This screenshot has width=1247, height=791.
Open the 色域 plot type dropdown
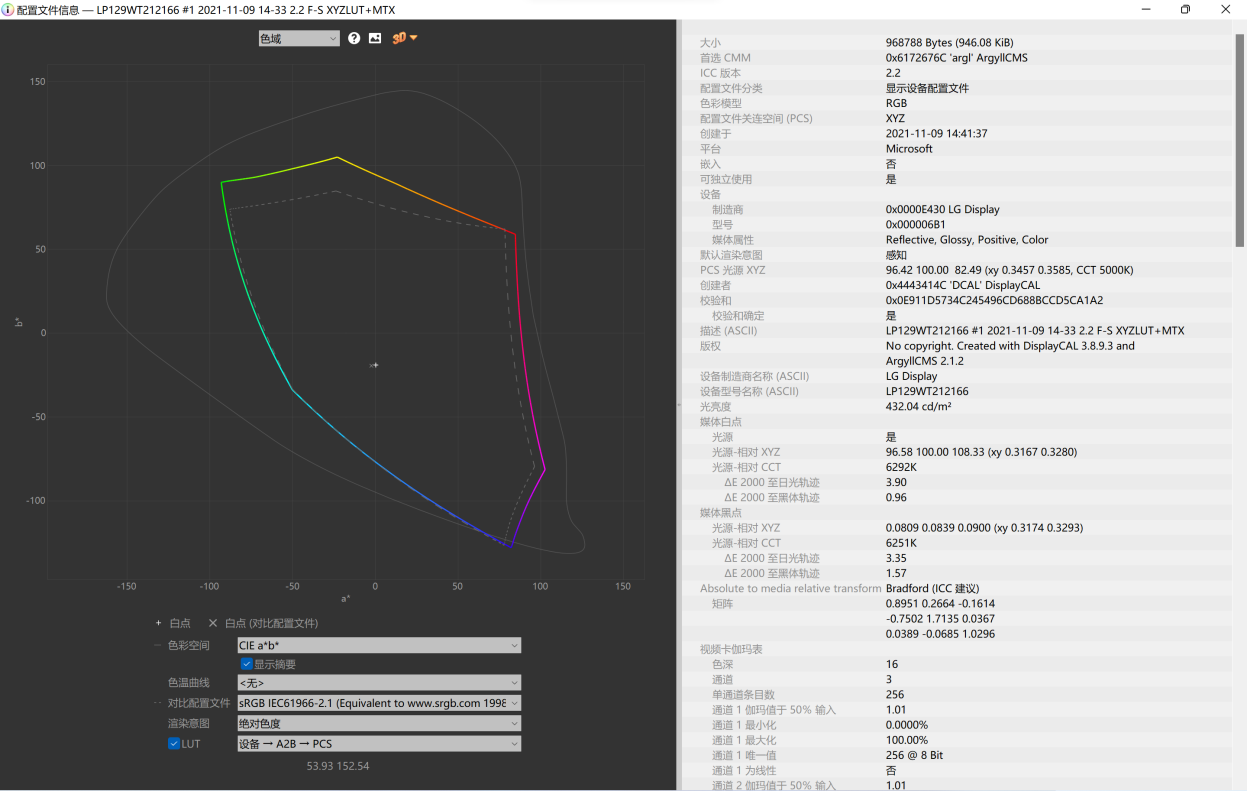[x=299, y=39]
